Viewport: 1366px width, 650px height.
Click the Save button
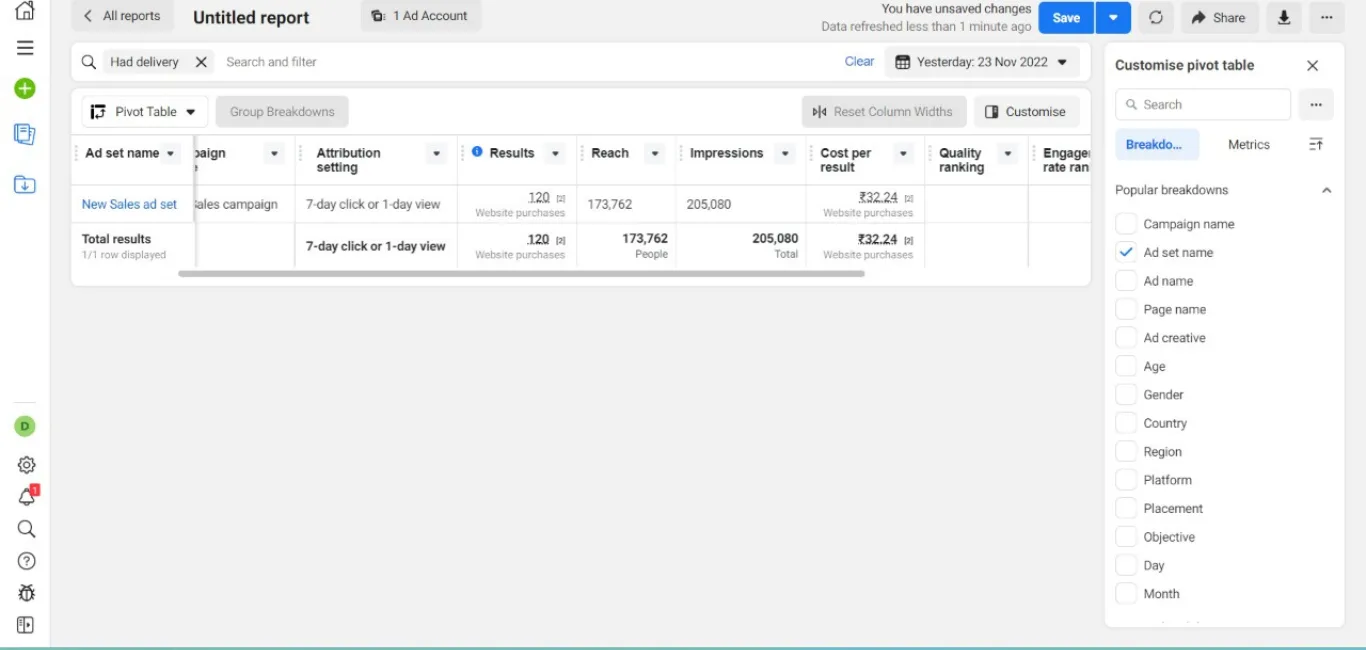point(1066,17)
